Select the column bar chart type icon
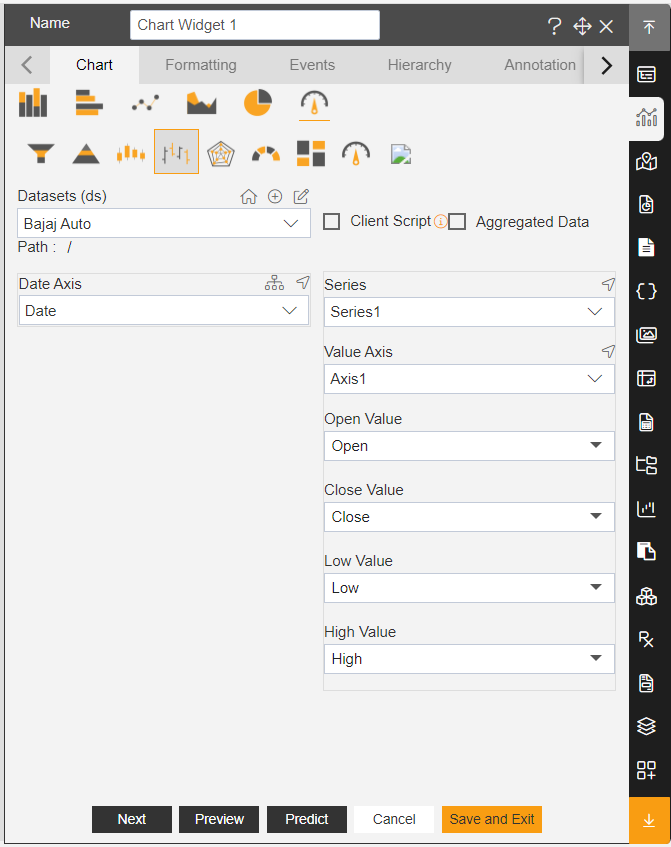671x847 pixels. pyautogui.click(x=33, y=103)
